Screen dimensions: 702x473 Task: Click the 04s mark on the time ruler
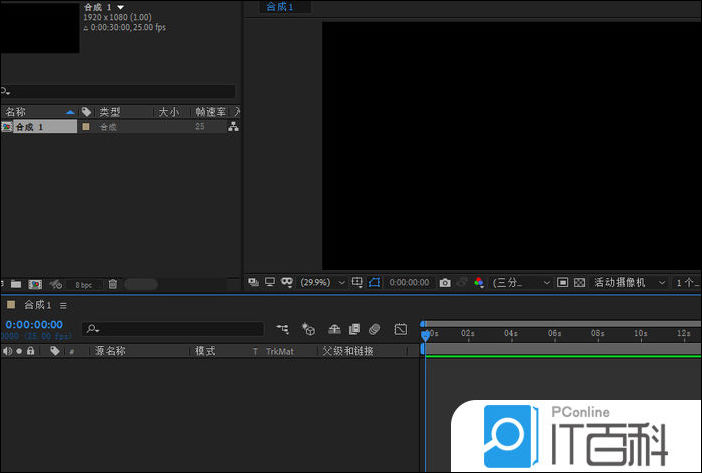[x=510, y=333]
